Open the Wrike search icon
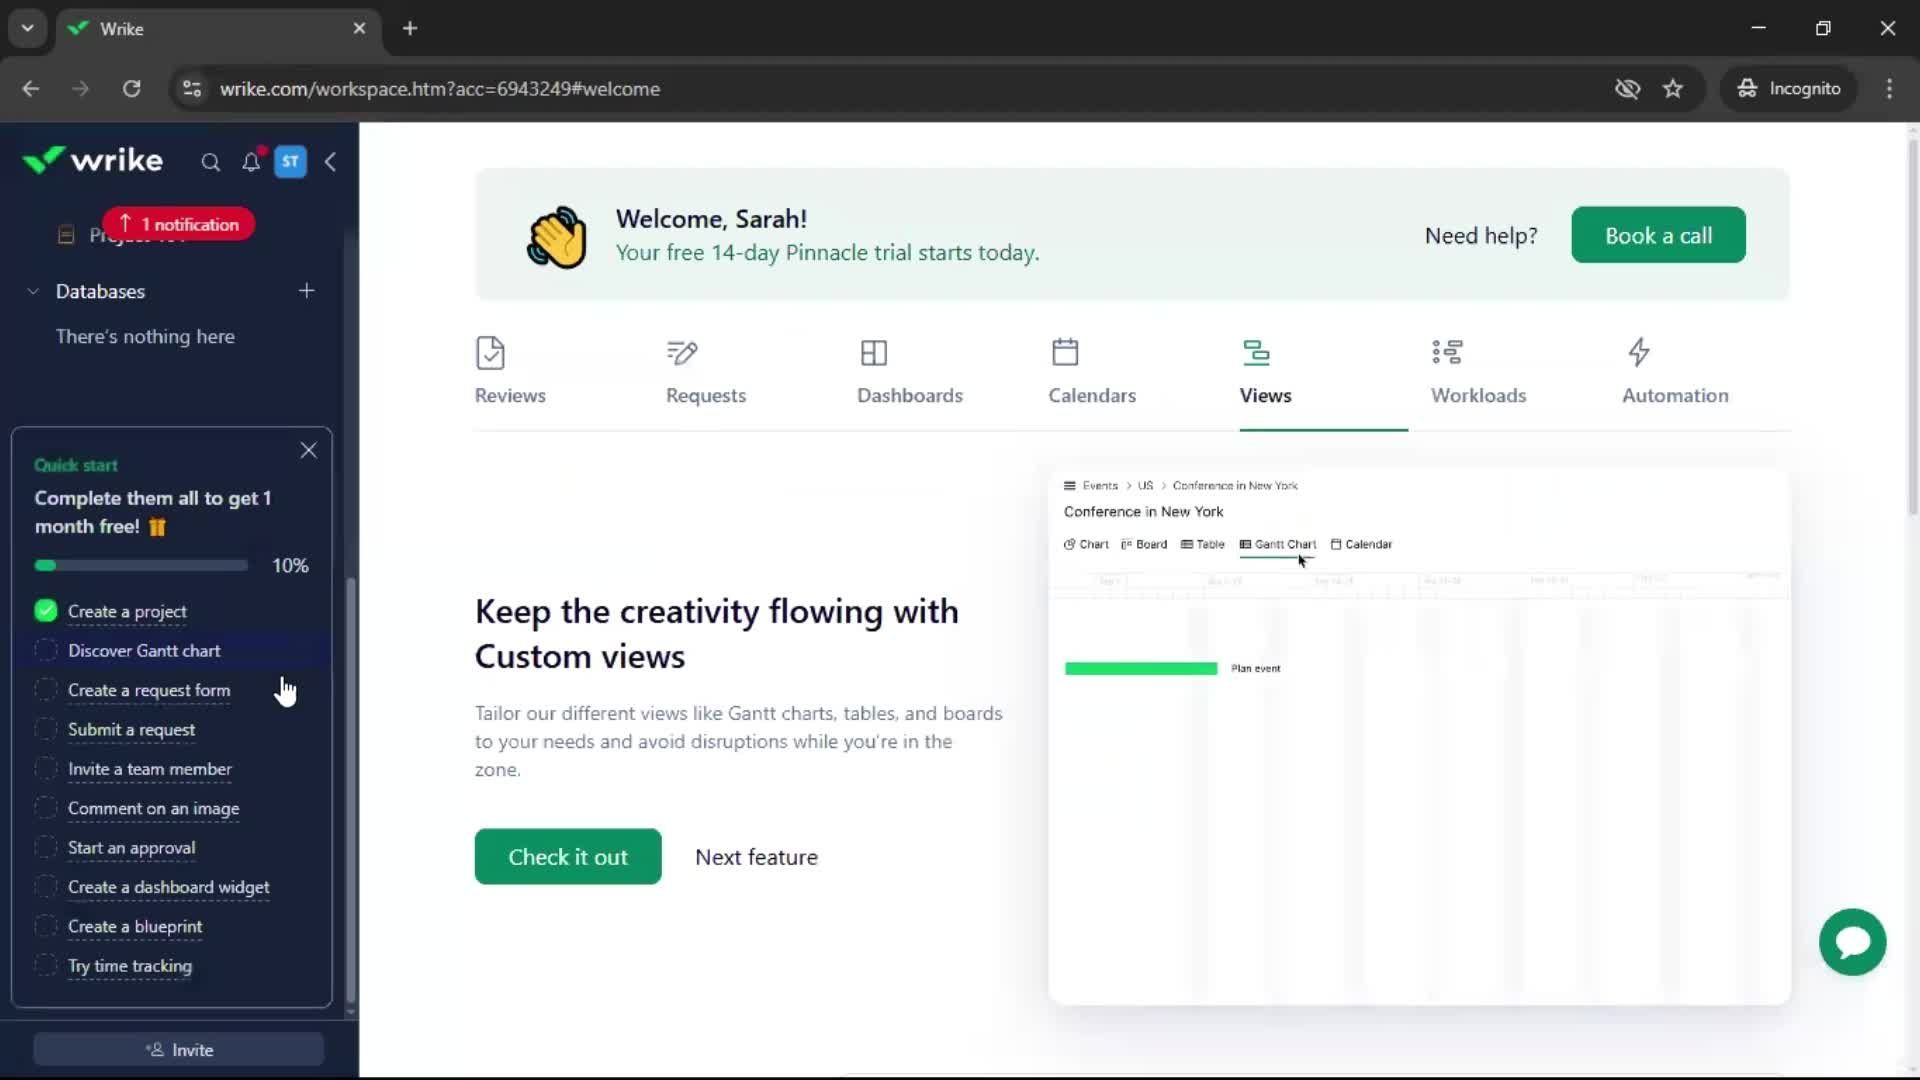 pyautogui.click(x=210, y=162)
